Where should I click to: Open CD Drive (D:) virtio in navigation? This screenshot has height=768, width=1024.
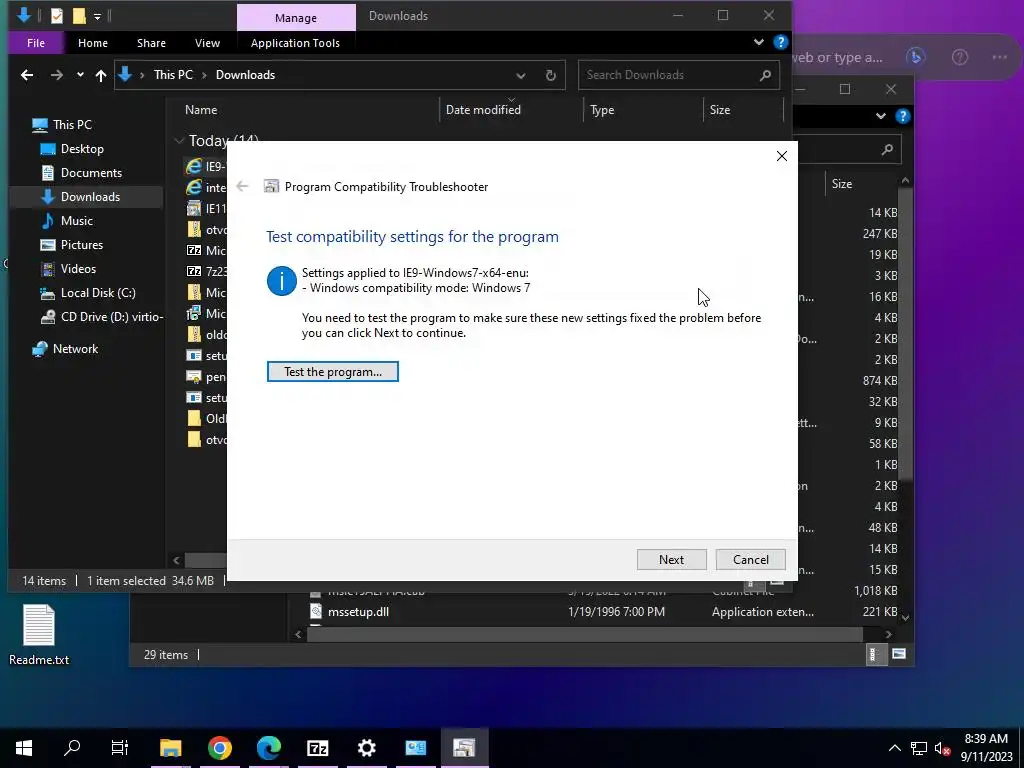tap(112, 317)
